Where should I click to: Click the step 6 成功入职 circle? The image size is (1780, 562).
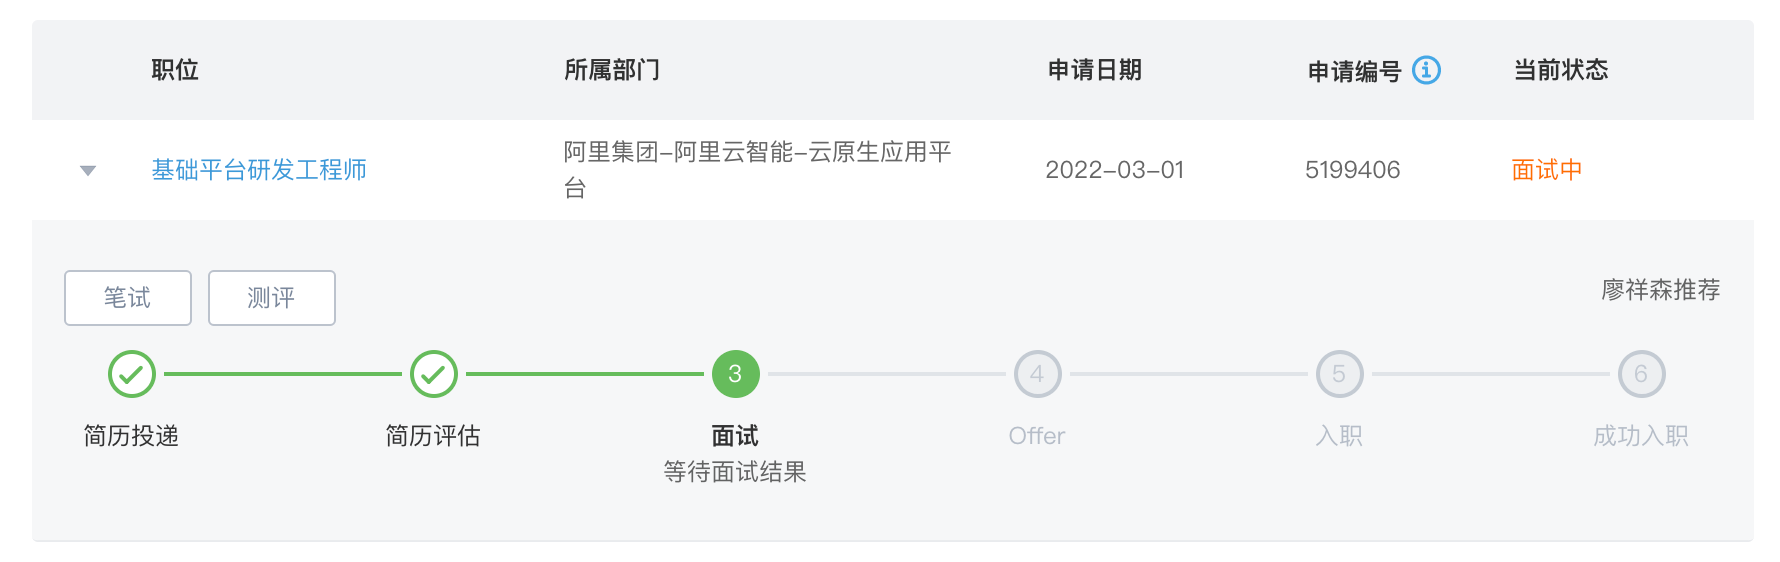(1642, 374)
